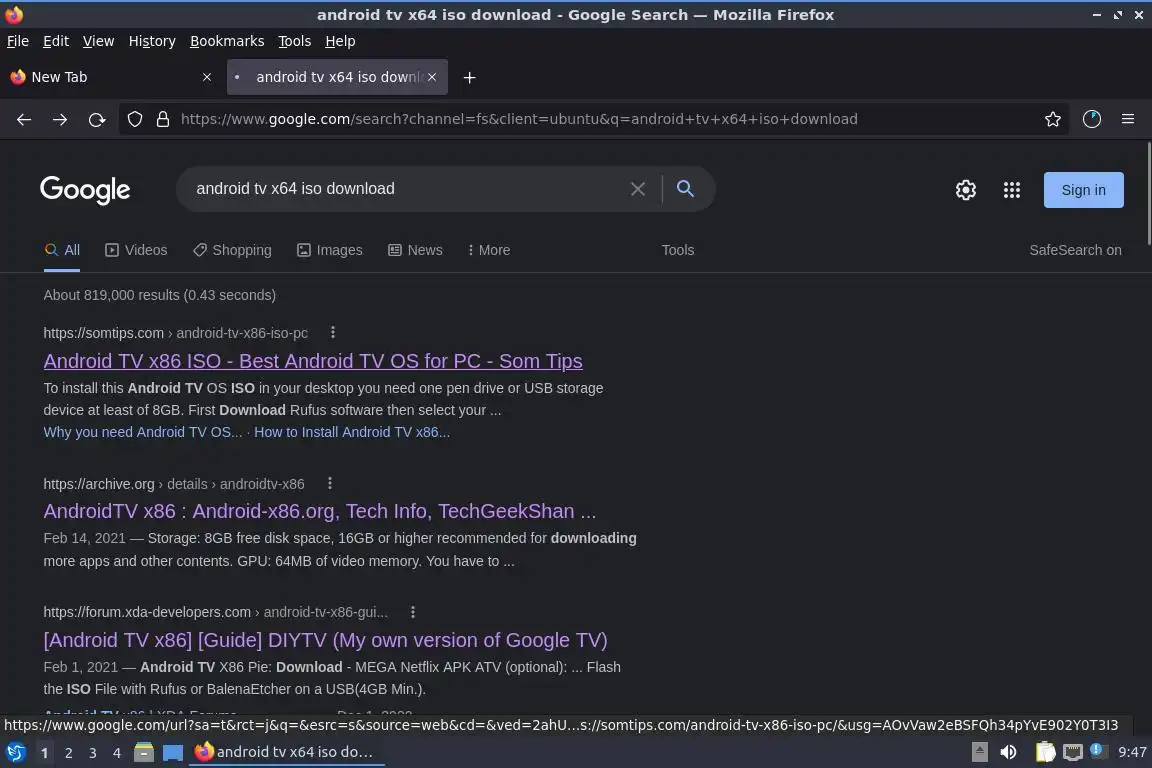Click the show desktop panel icon
This screenshot has height=768, width=1152.
tap(173, 752)
